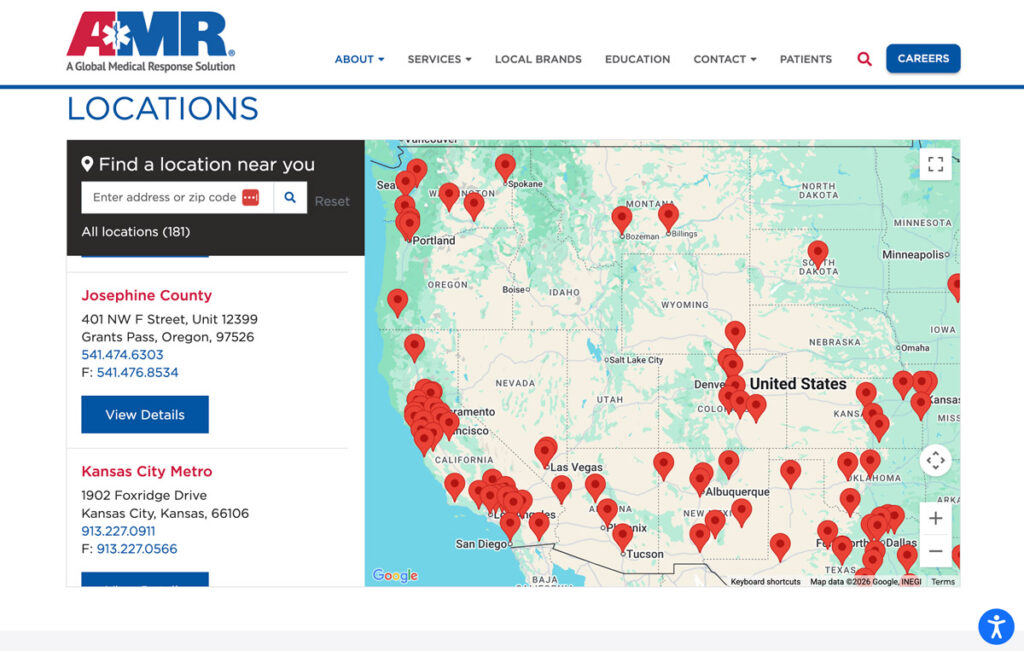Click the Careers button
The image size is (1024, 651).
tap(923, 58)
